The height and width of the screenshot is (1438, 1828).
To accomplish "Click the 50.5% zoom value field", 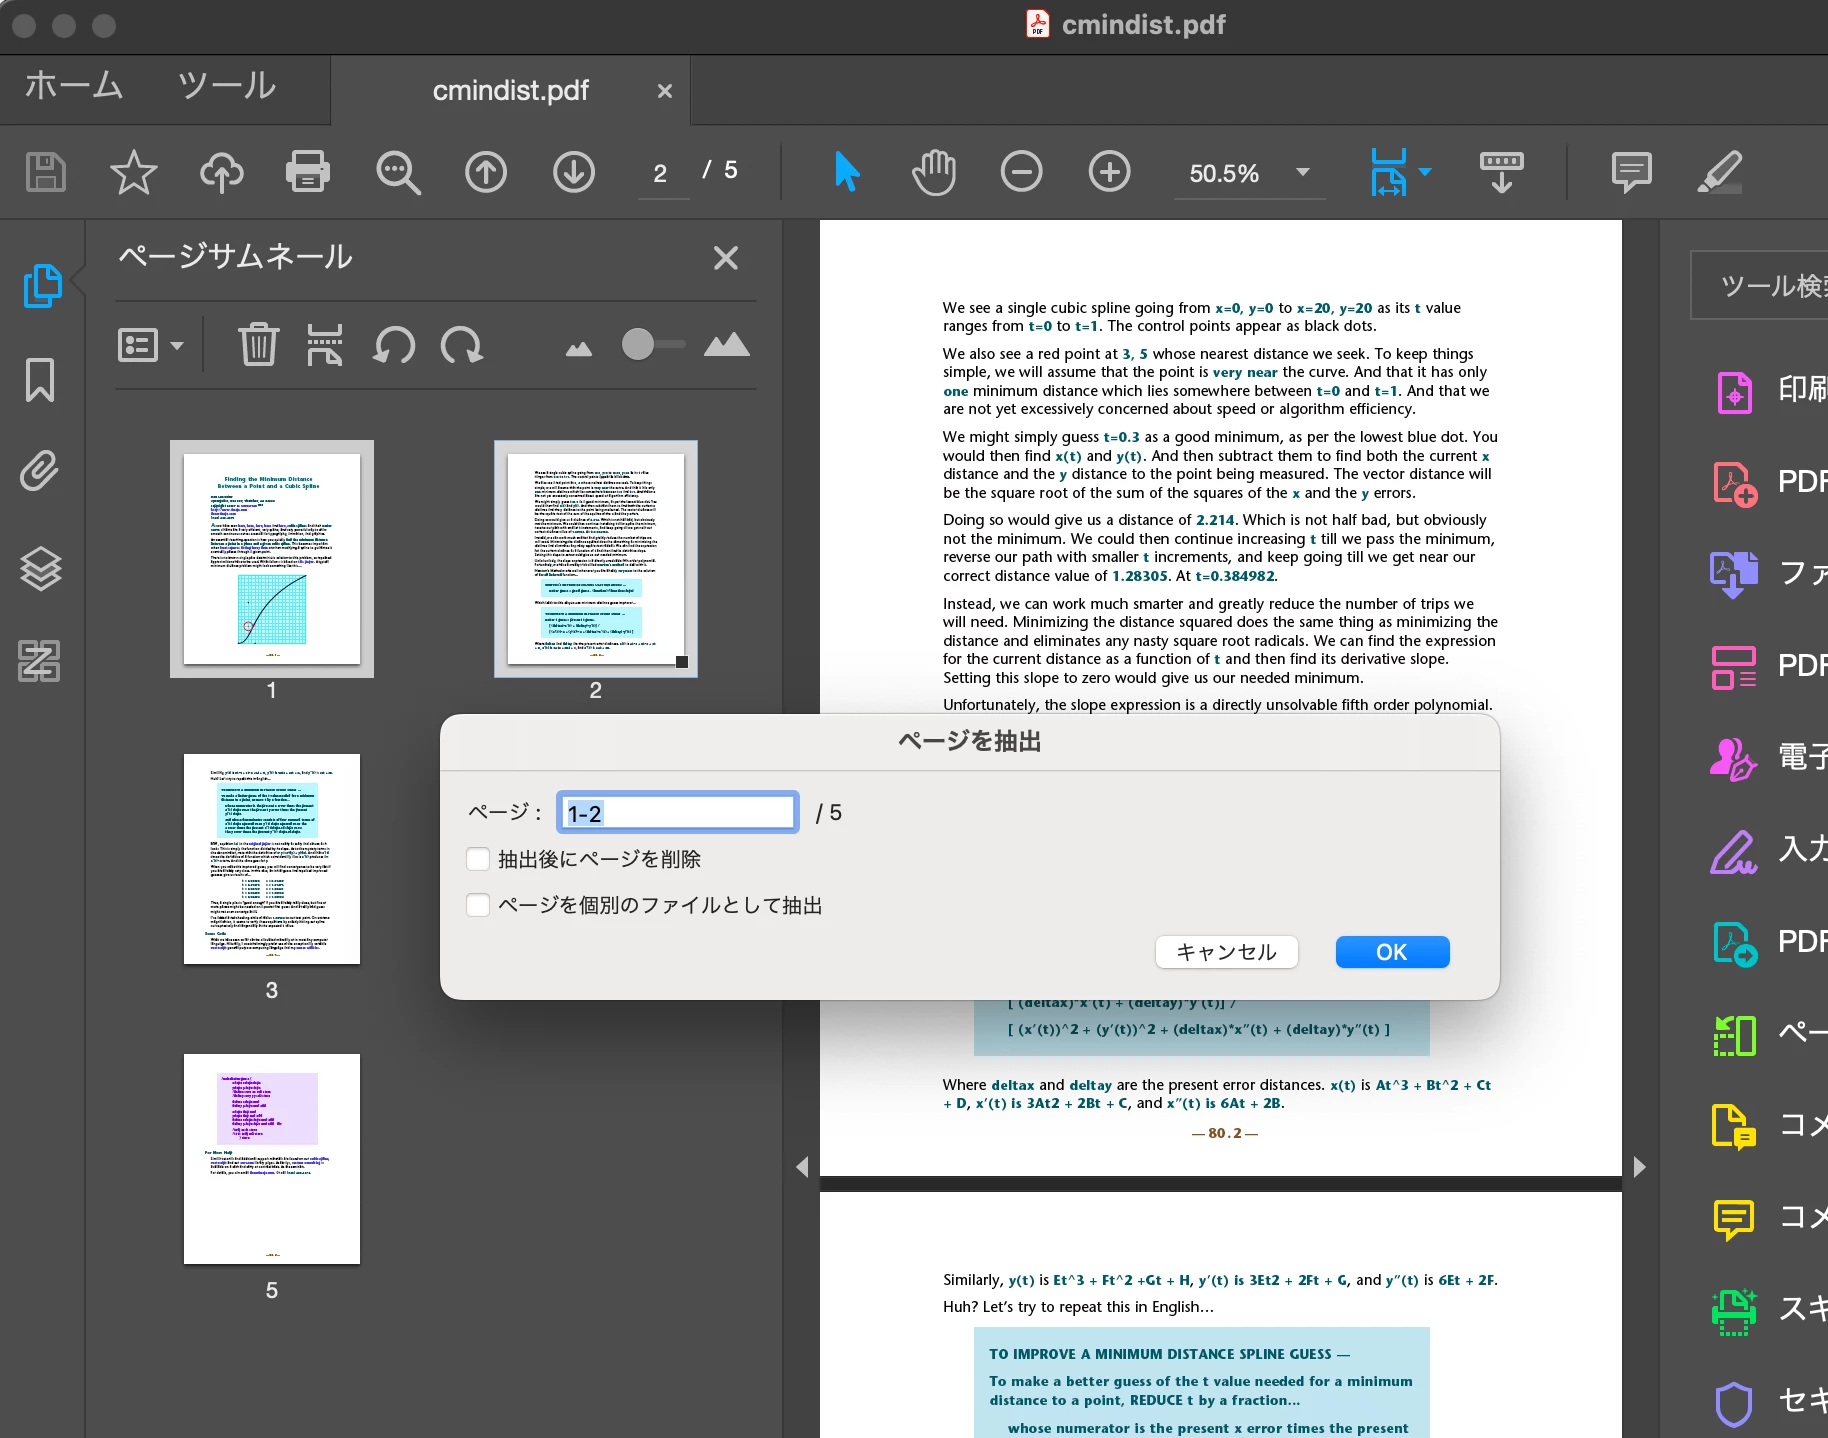I will tap(1224, 173).
